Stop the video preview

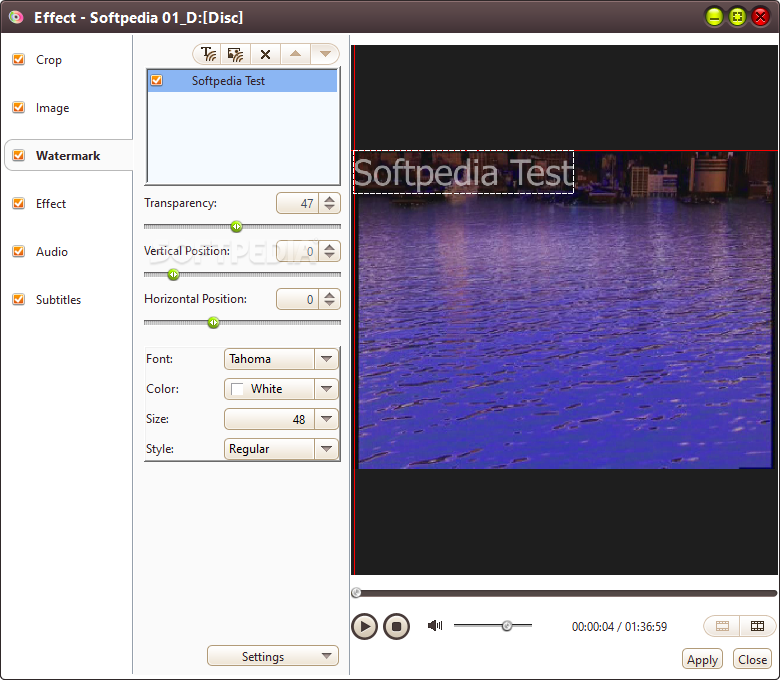[x=396, y=626]
